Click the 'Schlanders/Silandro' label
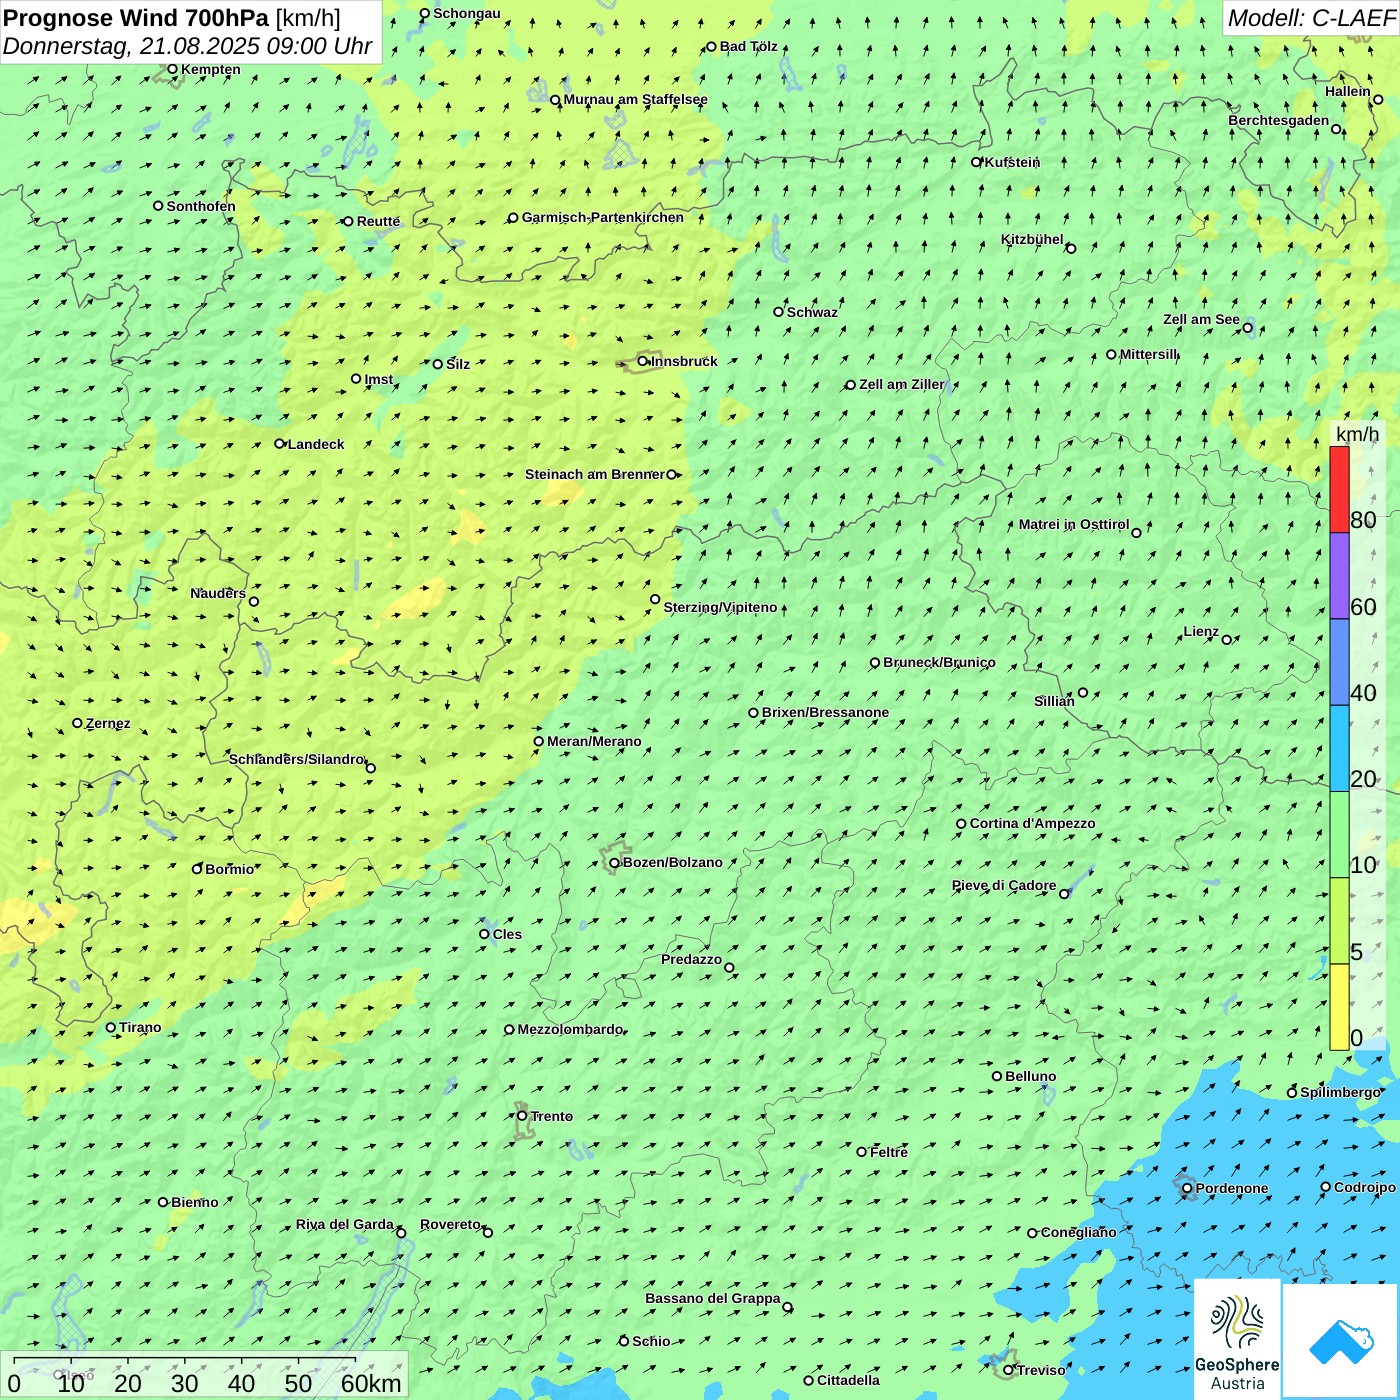Screen dimensions: 1400x1400 [296, 759]
